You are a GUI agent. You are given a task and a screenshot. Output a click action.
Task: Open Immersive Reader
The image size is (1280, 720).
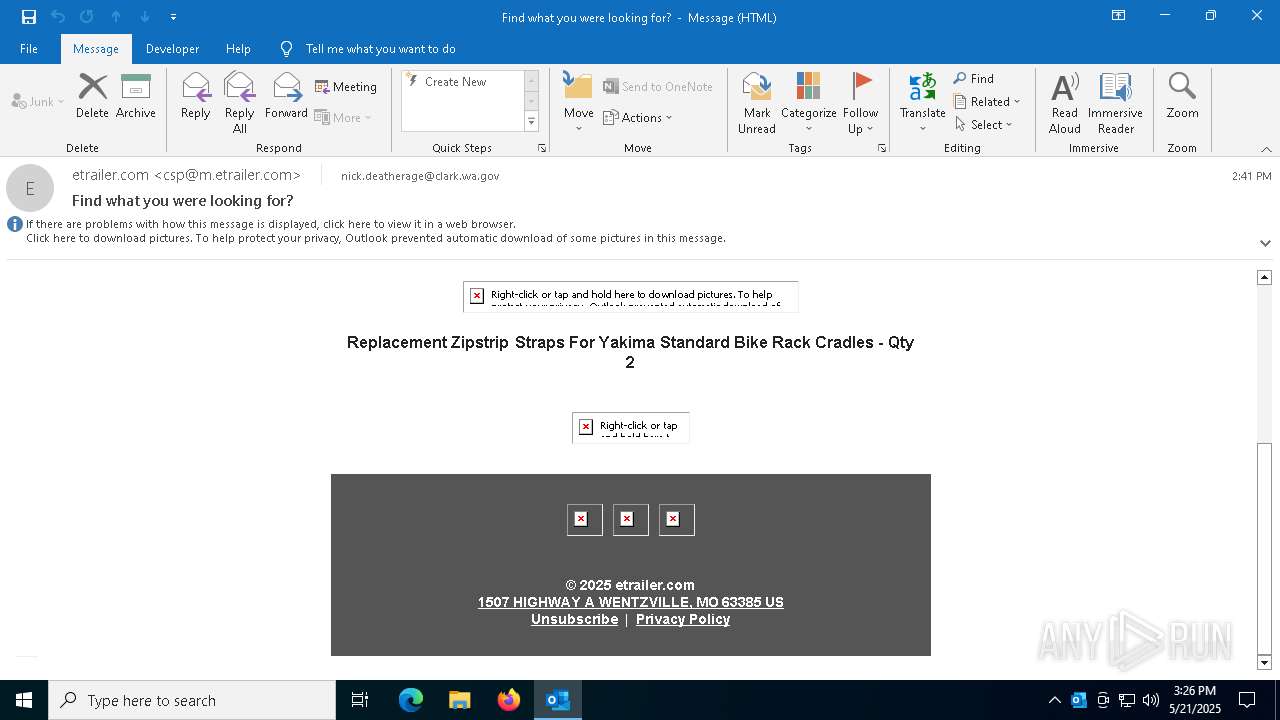(1116, 103)
